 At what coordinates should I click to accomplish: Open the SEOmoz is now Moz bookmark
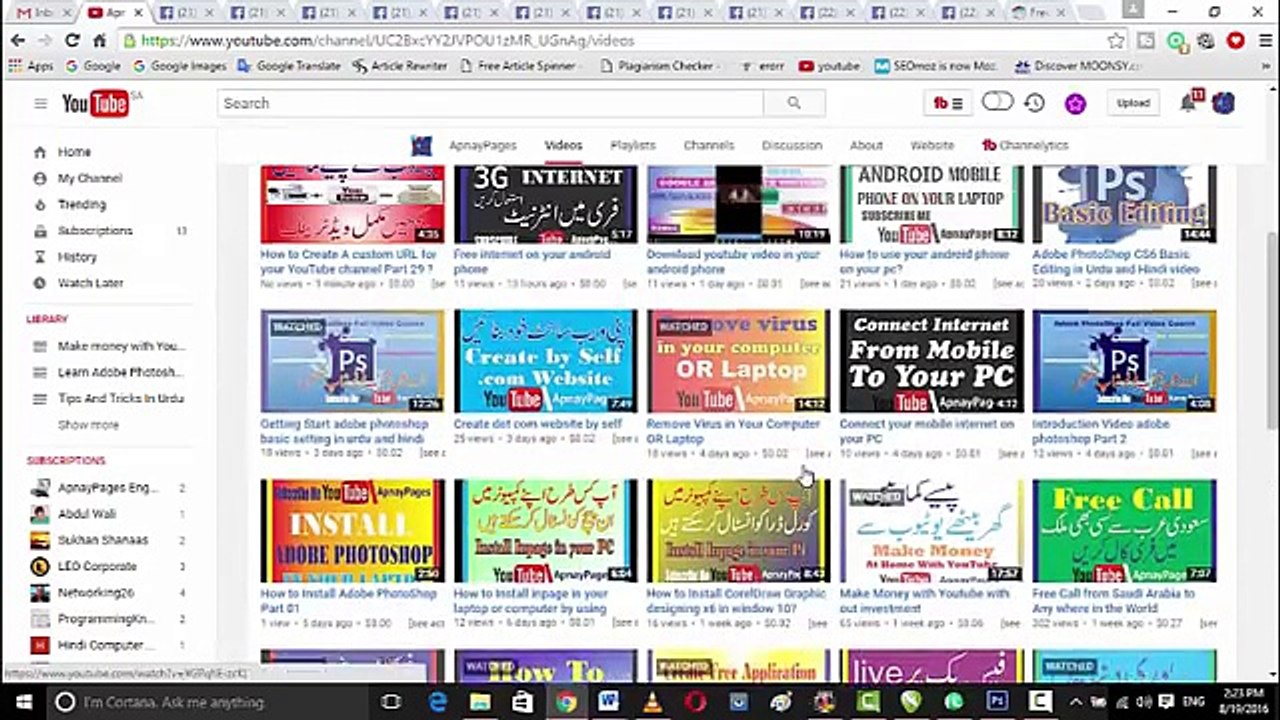936,66
